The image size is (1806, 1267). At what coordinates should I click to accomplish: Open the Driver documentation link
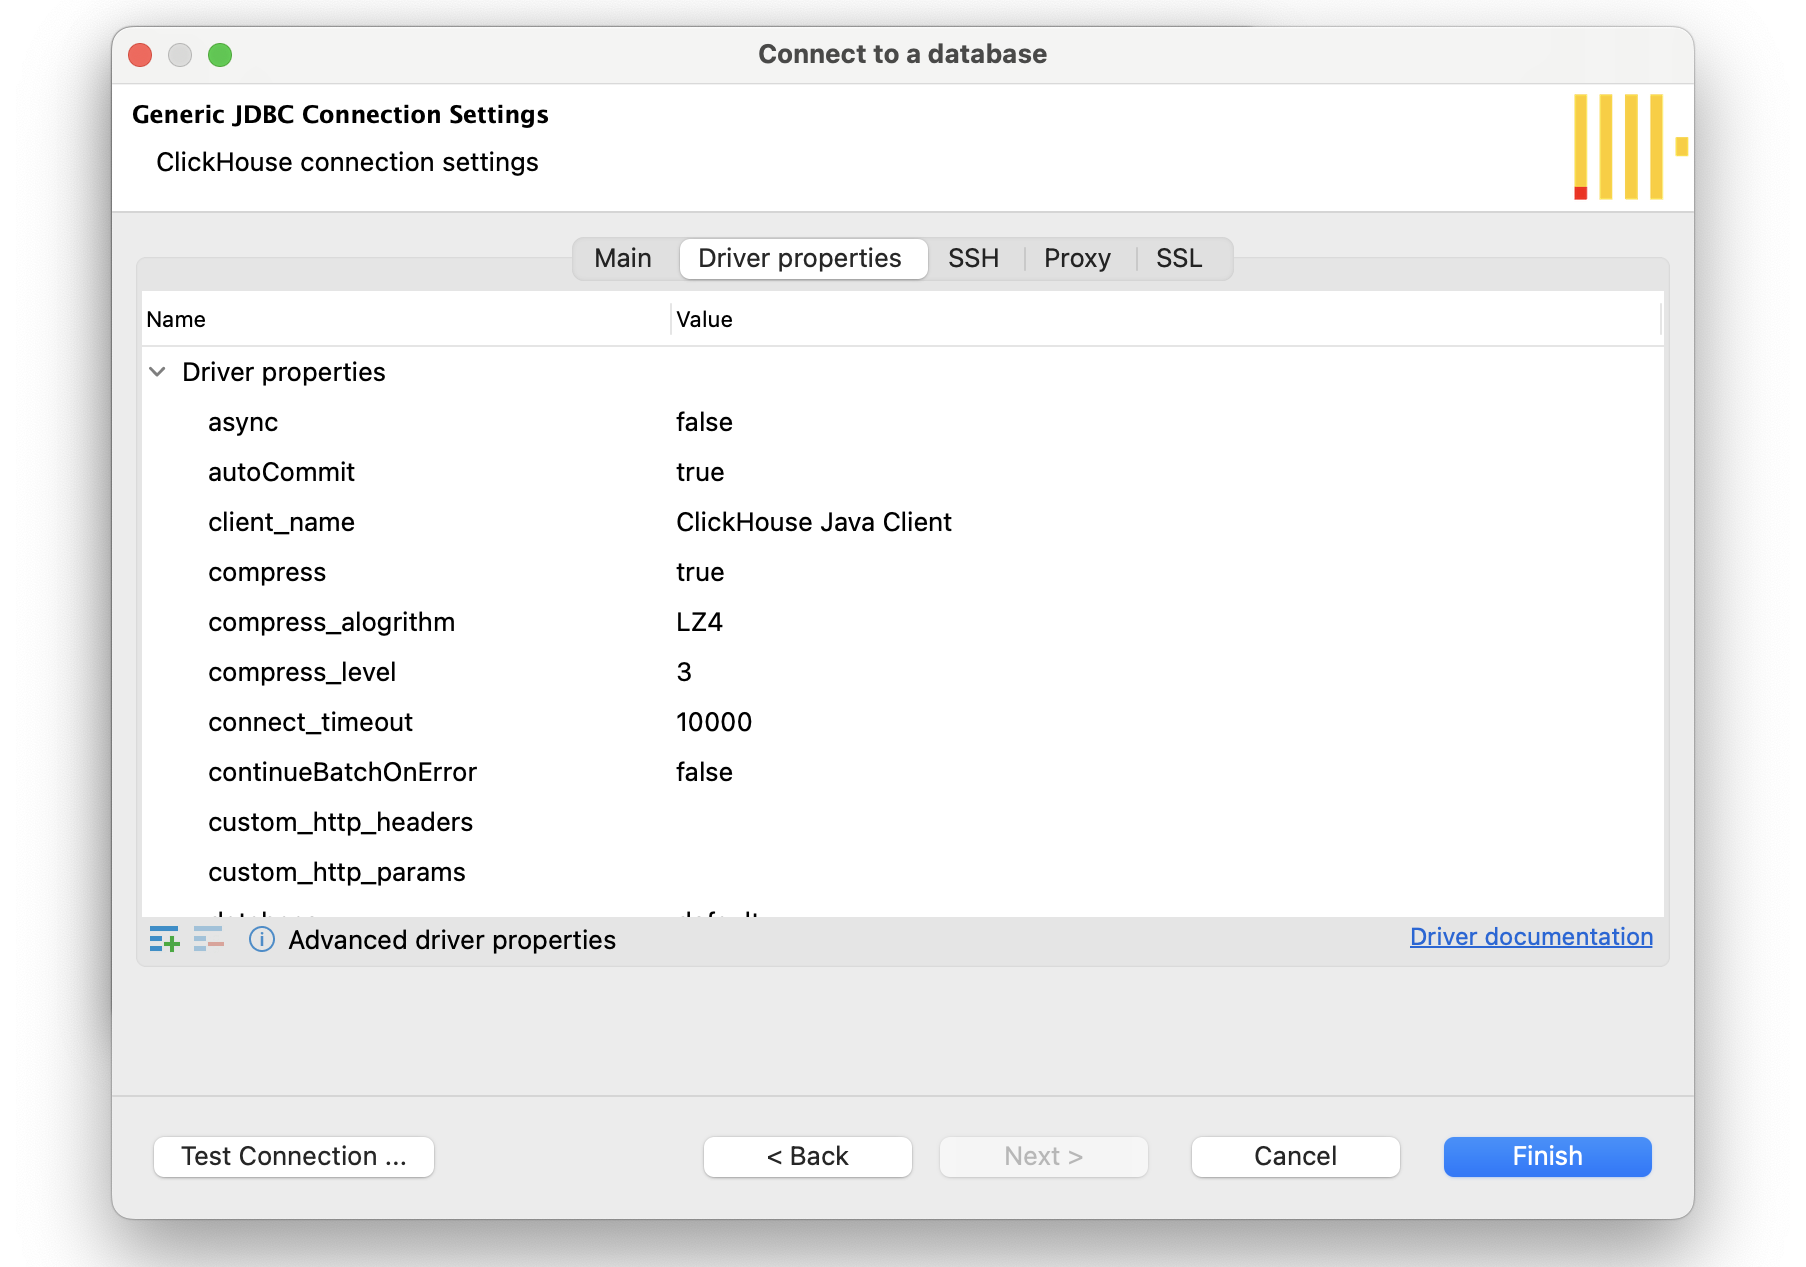click(x=1530, y=937)
